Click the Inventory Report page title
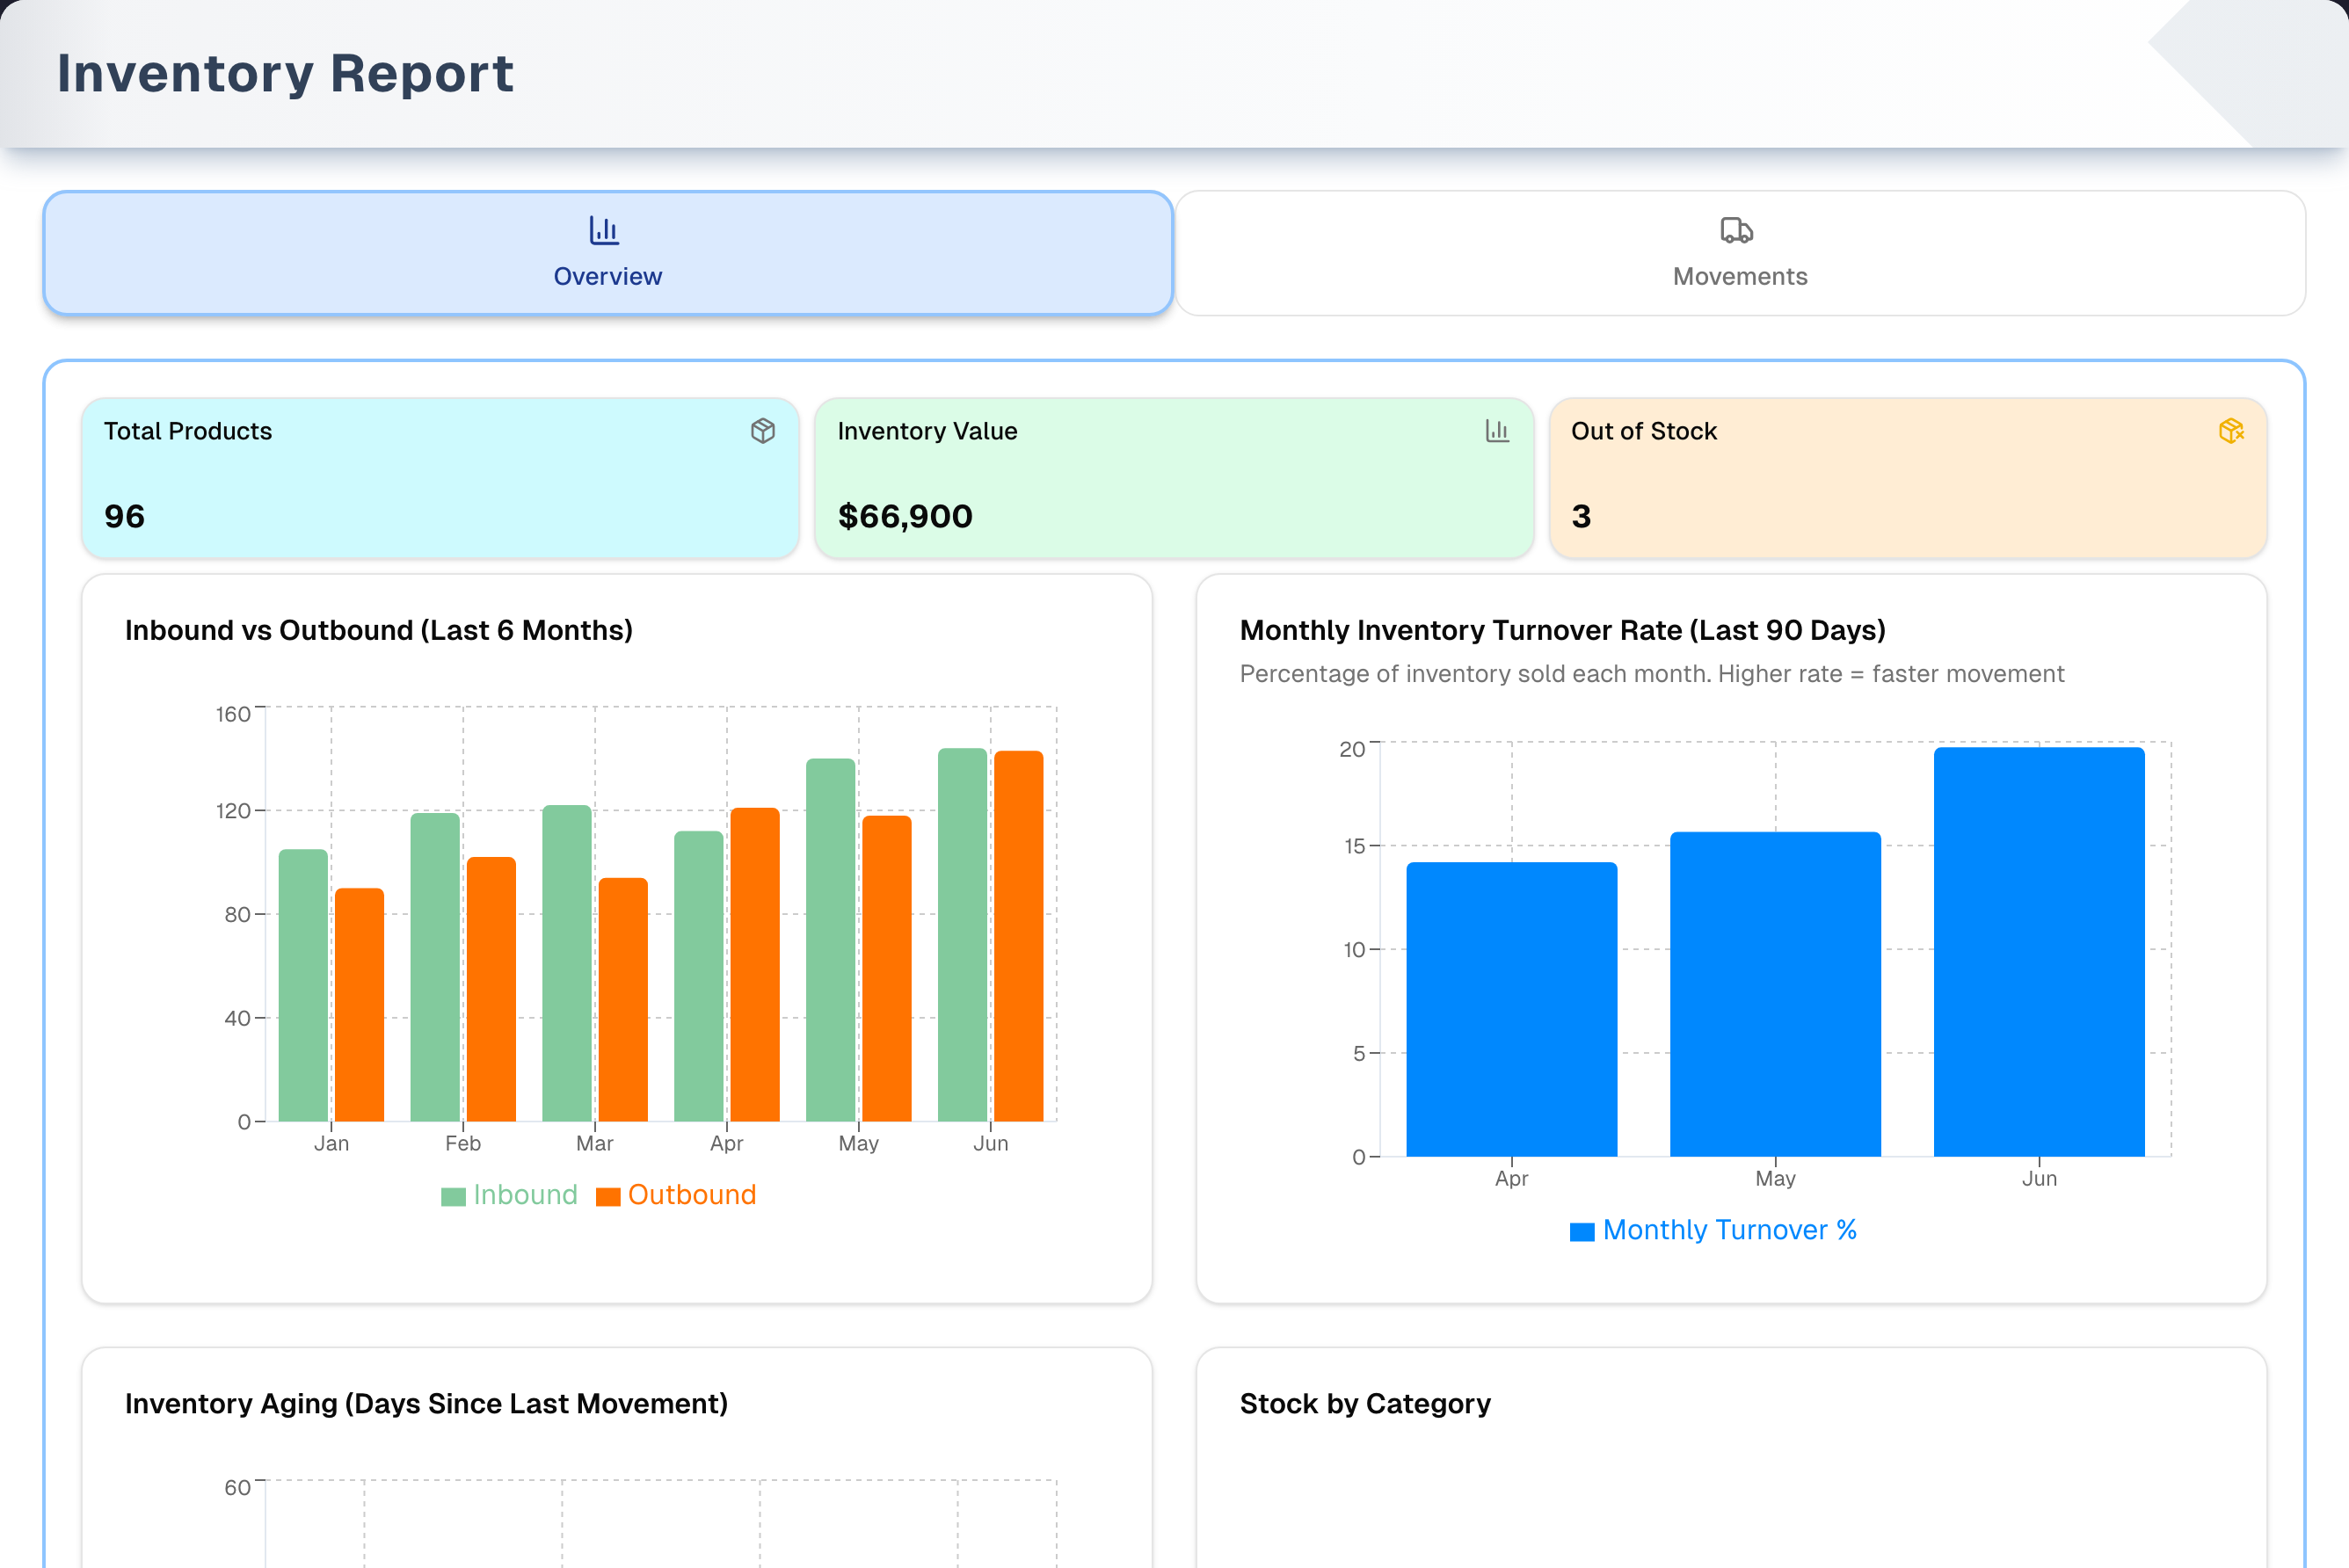This screenshot has width=2349, height=1568. [x=285, y=74]
